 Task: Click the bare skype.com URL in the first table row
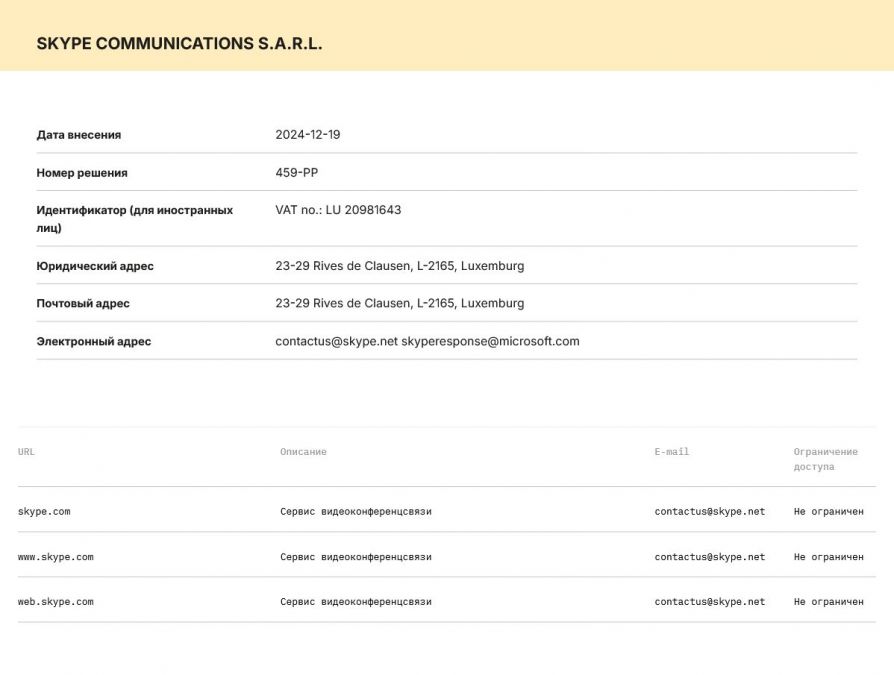[44, 511]
